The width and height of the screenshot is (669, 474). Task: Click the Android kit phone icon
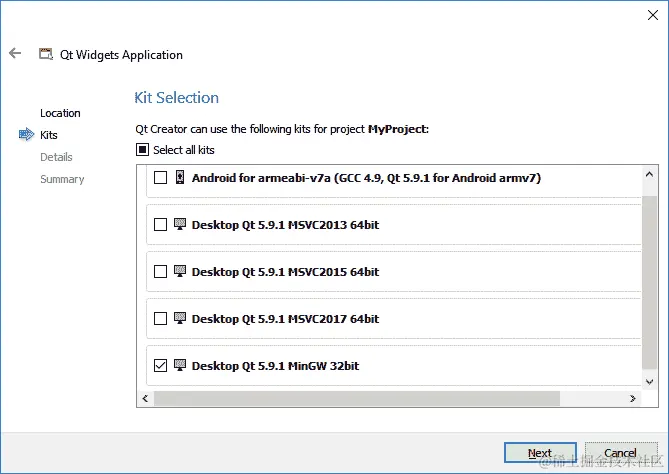point(180,177)
